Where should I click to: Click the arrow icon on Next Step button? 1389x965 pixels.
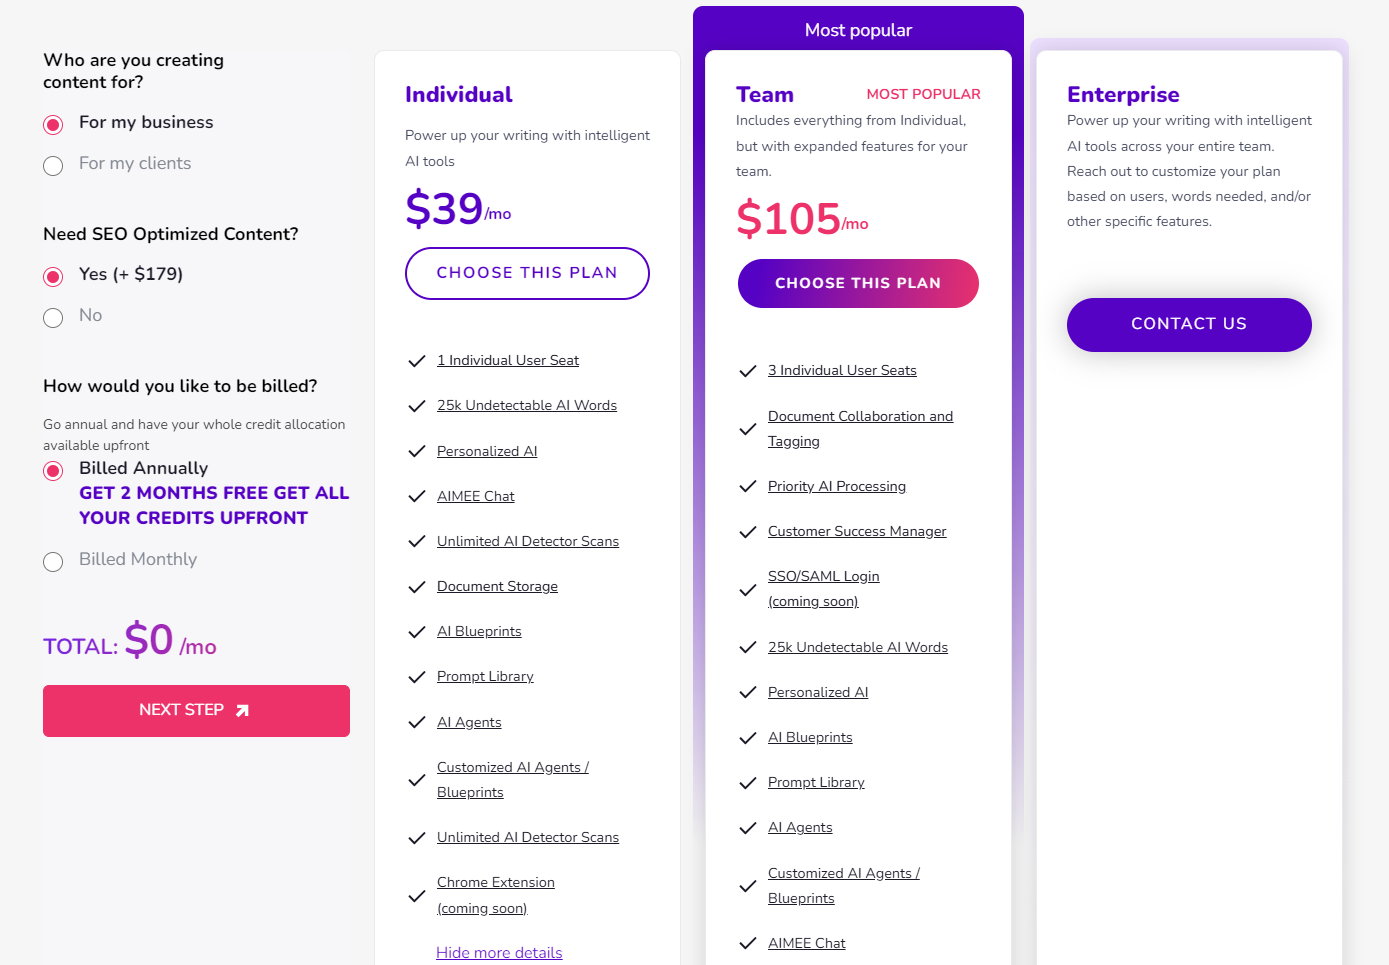point(242,710)
